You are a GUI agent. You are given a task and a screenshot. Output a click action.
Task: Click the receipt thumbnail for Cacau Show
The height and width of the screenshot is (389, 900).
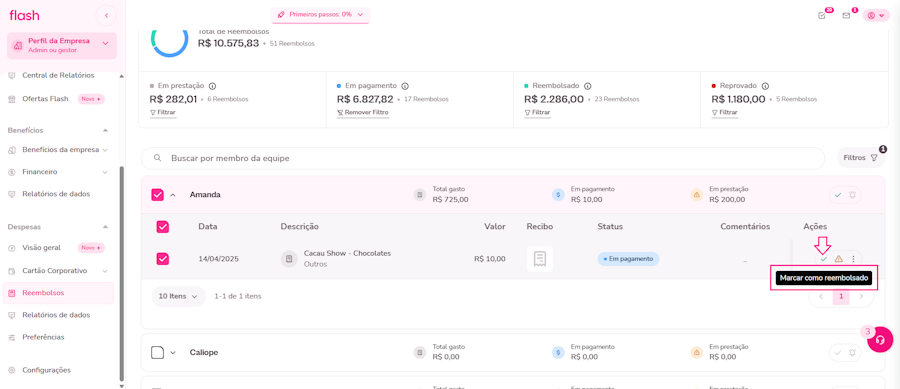pyautogui.click(x=540, y=259)
